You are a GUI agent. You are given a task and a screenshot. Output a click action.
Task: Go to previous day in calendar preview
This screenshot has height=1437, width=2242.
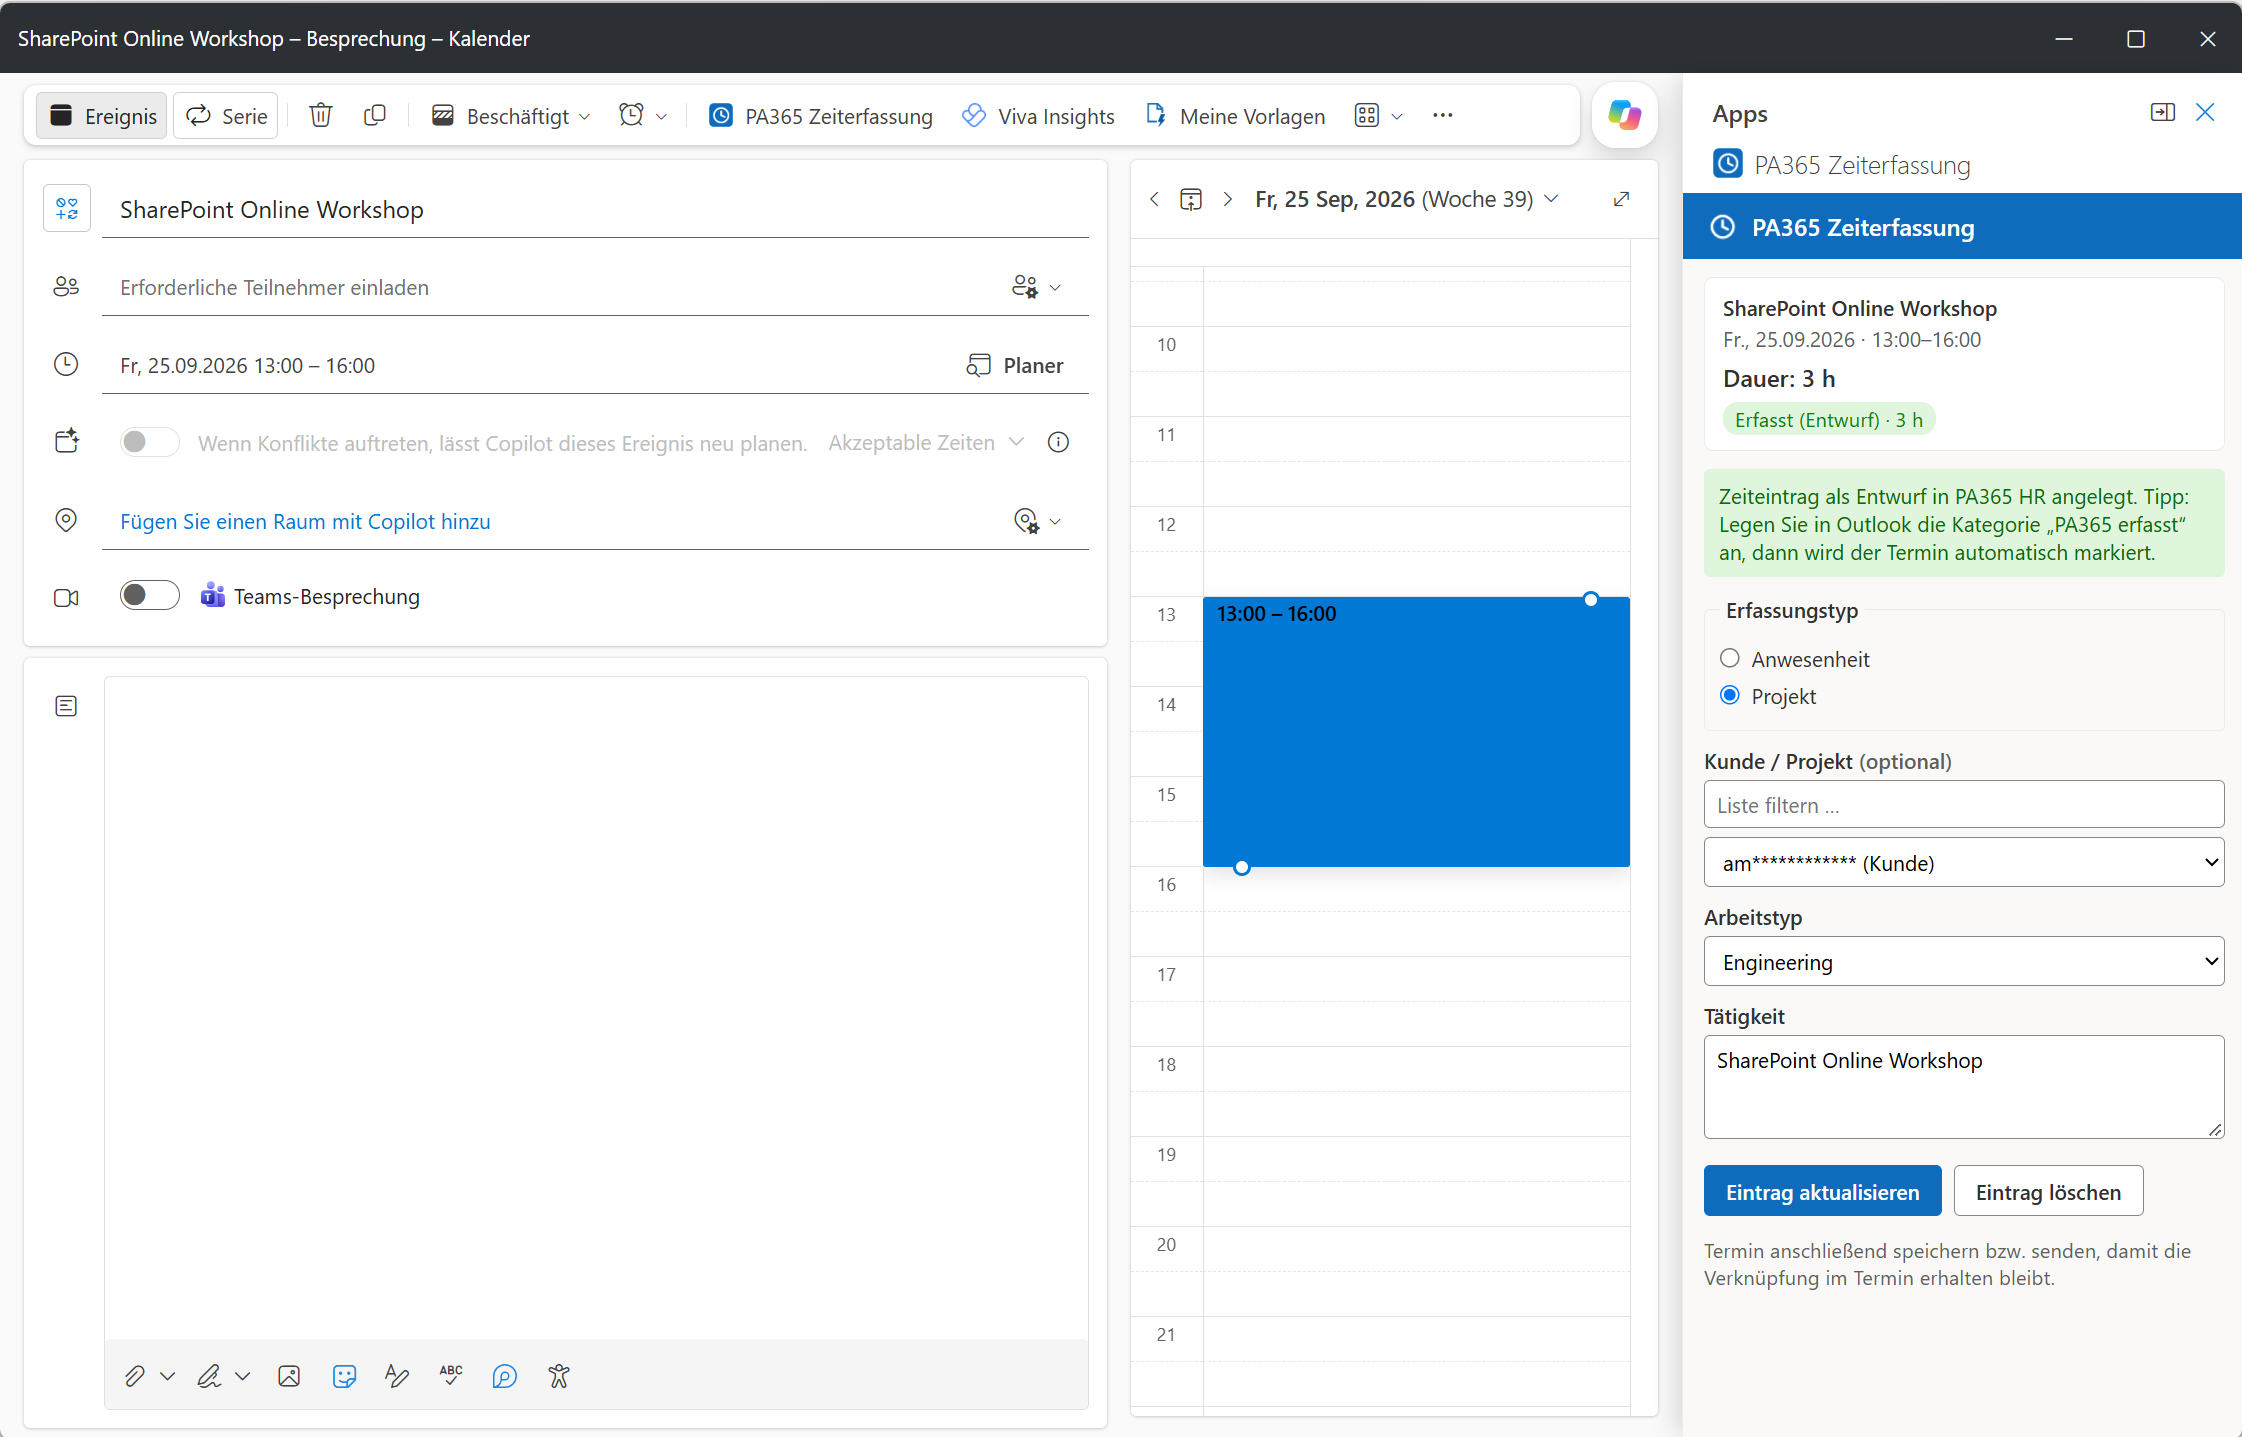[x=1155, y=199]
